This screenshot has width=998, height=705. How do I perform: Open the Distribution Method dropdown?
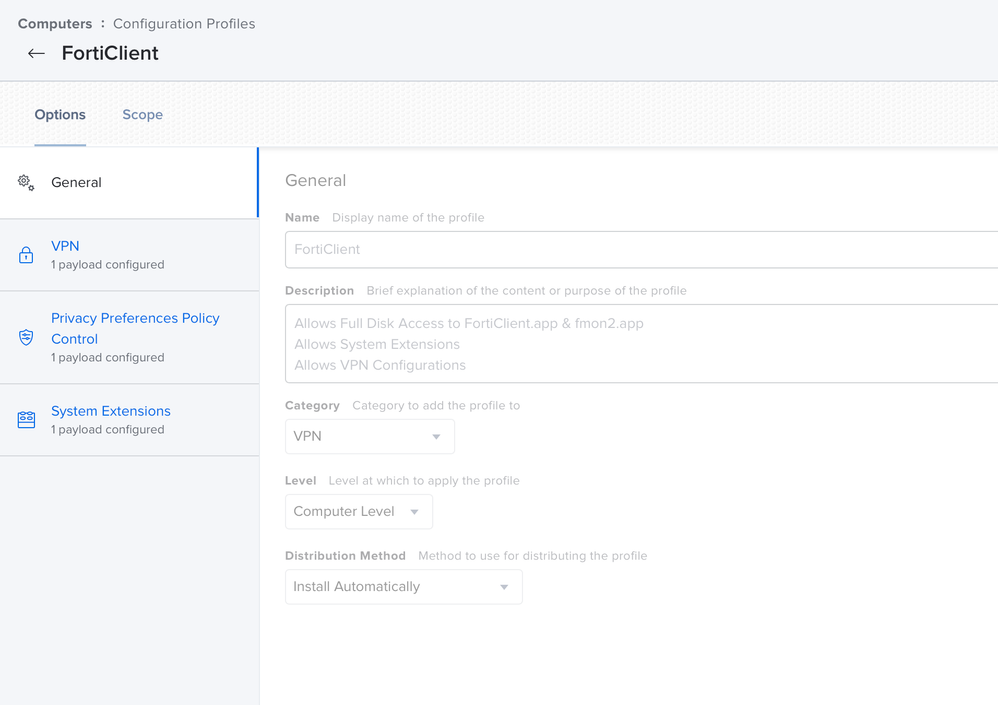[x=404, y=587]
